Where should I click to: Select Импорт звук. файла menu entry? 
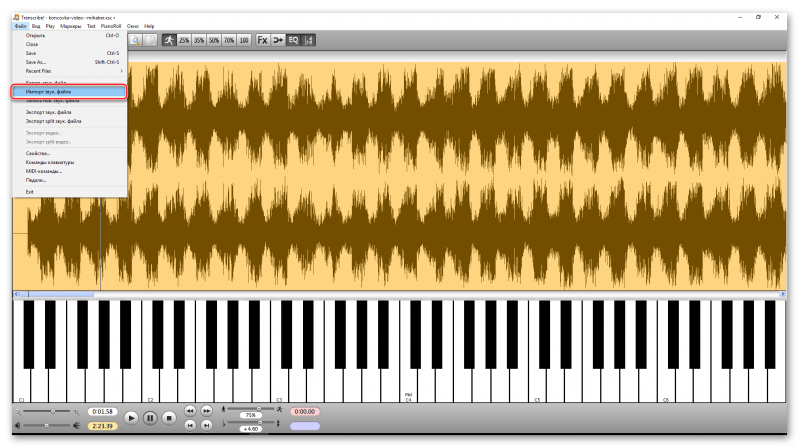tap(70, 92)
